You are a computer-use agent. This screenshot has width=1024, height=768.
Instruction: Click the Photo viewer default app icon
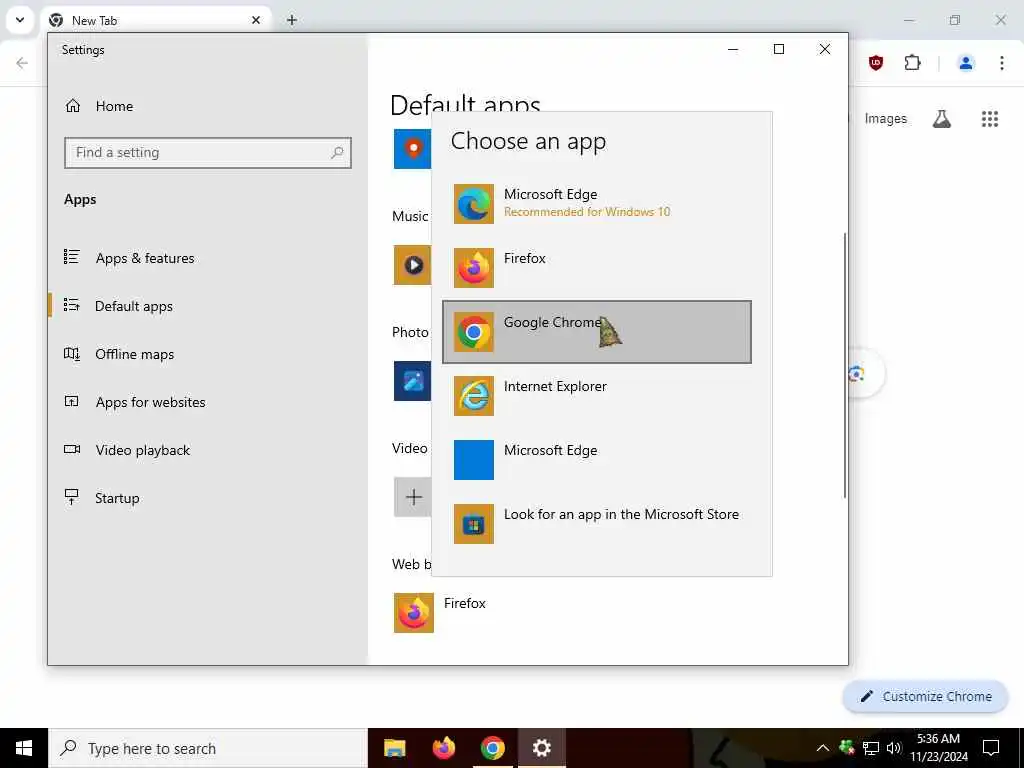pyautogui.click(x=412, y=381)
